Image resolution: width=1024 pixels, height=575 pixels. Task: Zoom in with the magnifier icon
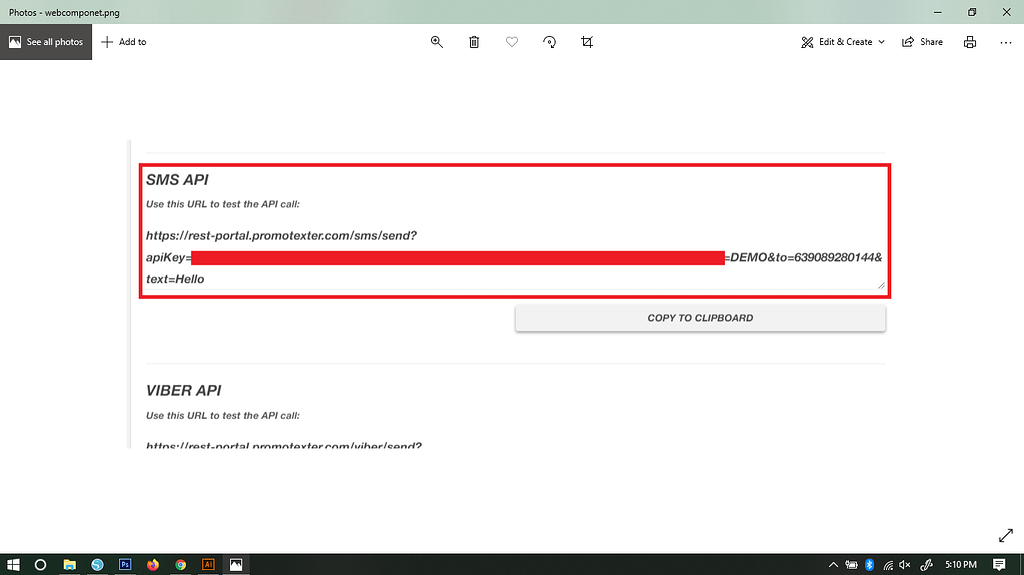click(x=437, y=42)
